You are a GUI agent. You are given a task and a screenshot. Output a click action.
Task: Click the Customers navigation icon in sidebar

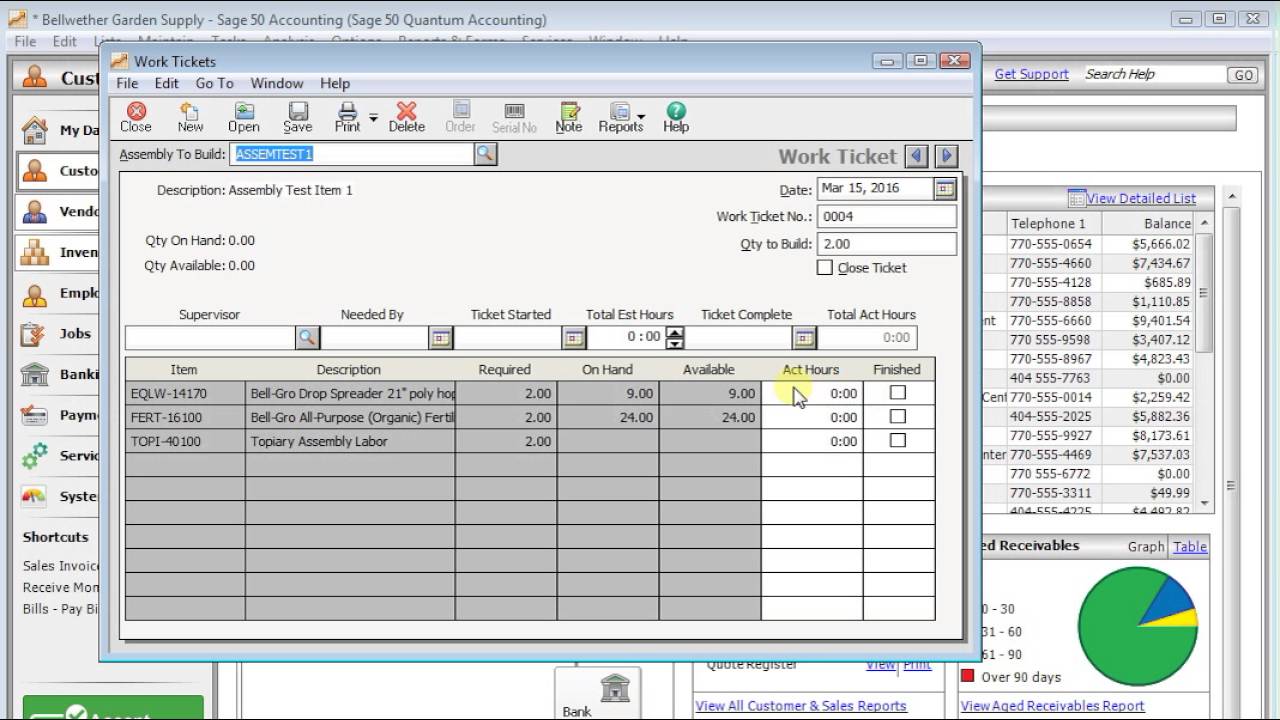35,171
